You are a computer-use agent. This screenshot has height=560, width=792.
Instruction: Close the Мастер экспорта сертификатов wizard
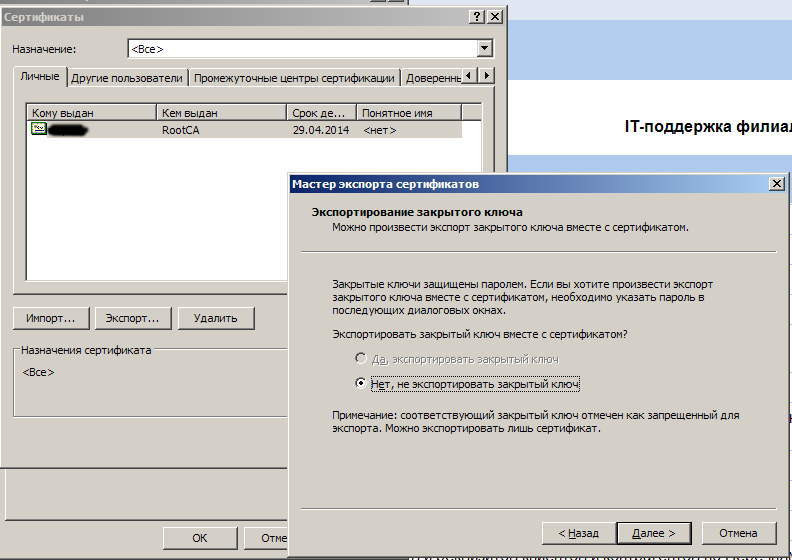coord(776,184)
